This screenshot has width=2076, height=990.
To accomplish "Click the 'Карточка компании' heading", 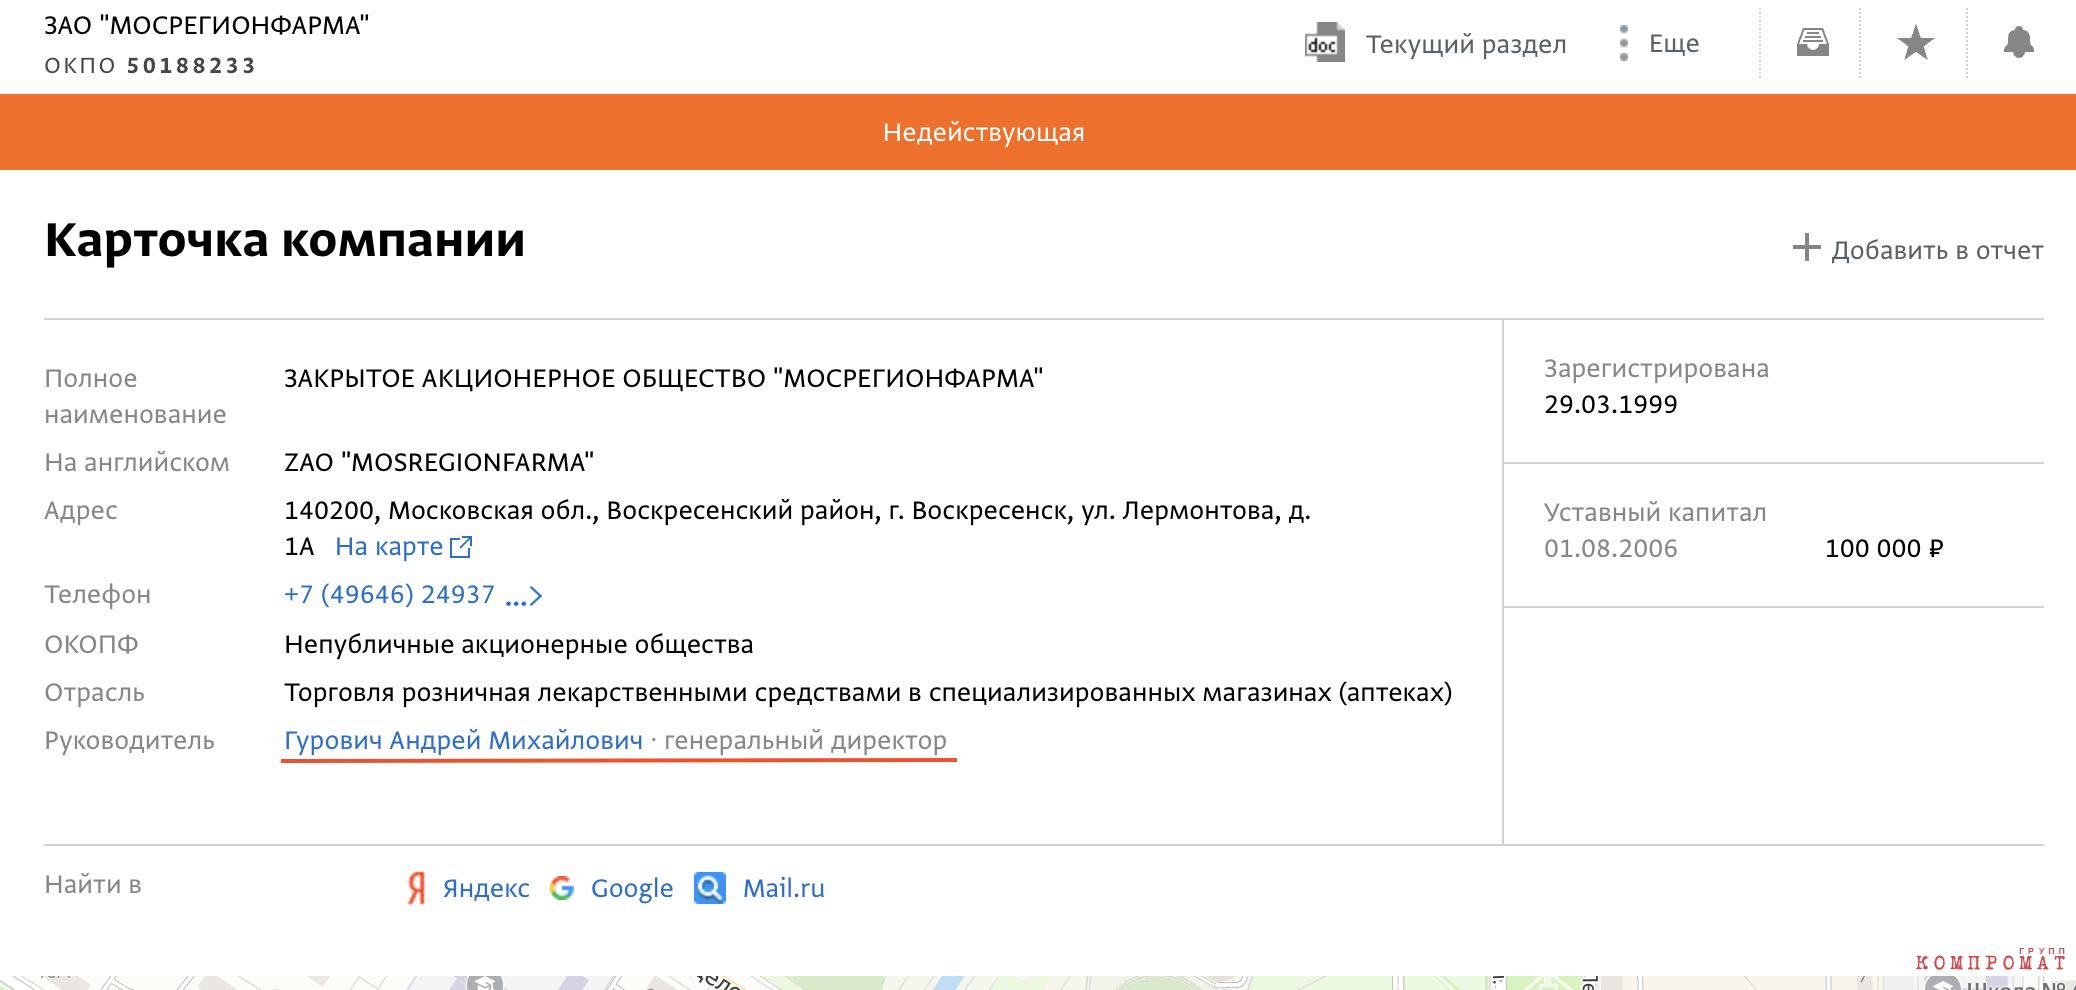I will [x=285, y=240].
